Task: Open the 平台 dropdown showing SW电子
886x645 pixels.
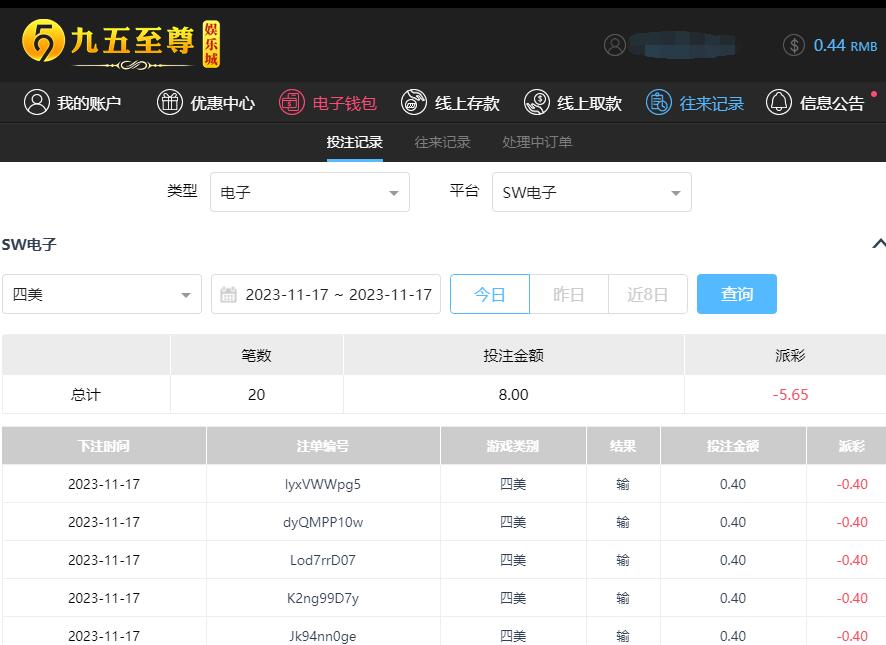Action: 592,192
